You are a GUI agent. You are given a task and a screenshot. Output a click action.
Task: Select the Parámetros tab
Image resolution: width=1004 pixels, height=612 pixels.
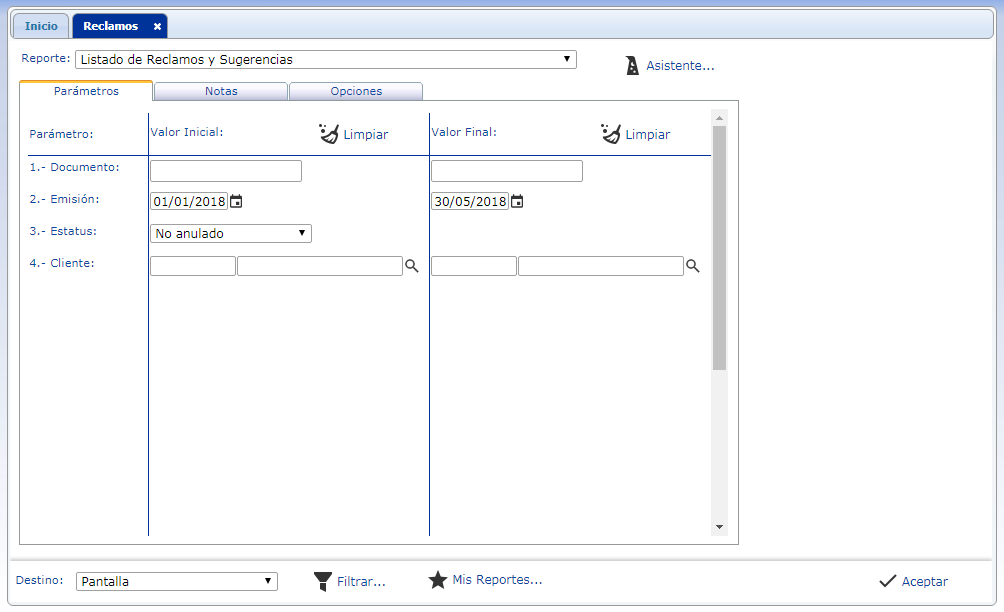click(x=86, y=91)
